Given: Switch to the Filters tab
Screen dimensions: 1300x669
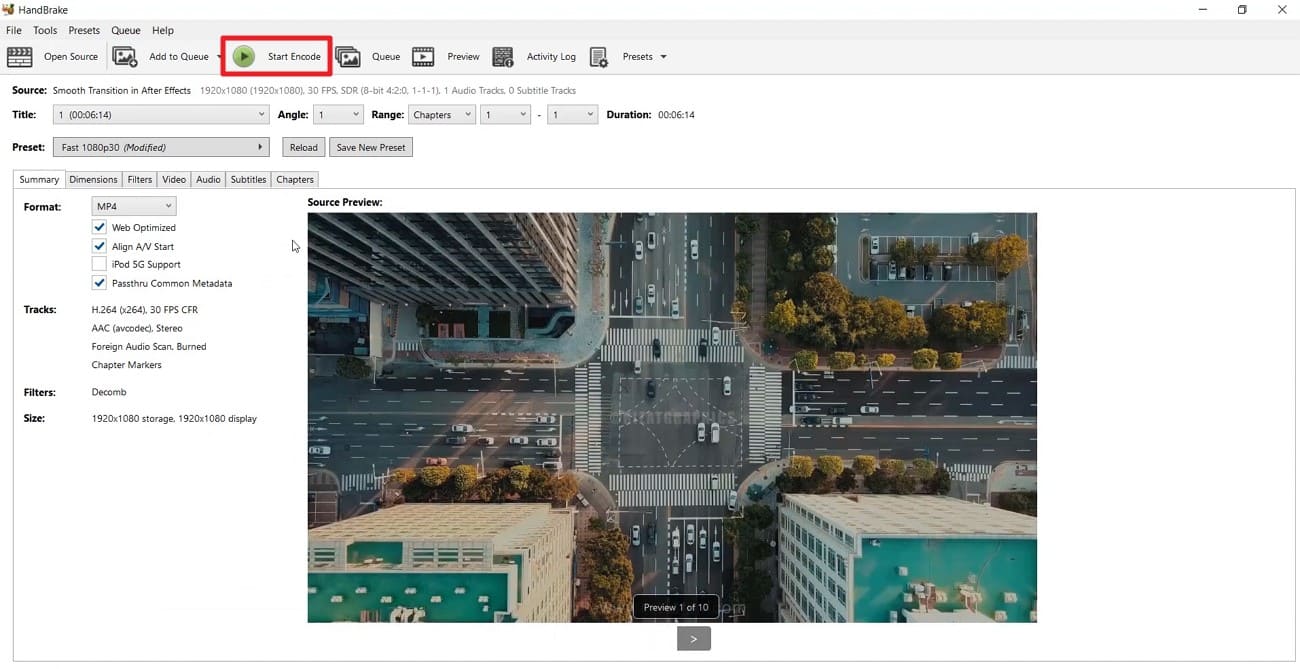Looking at the screenshot, I should (140, 180).
